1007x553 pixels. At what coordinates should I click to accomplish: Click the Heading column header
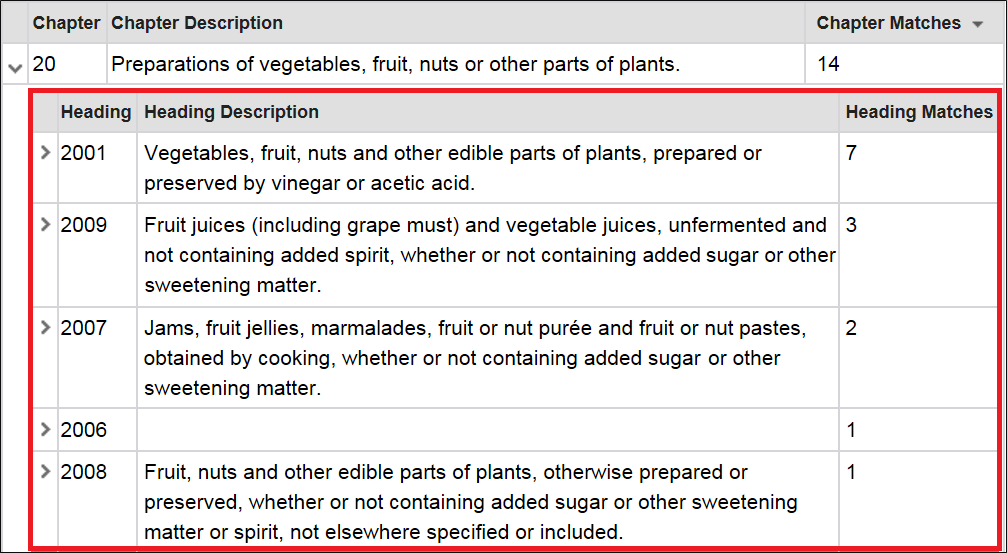[x=96, y=112]
